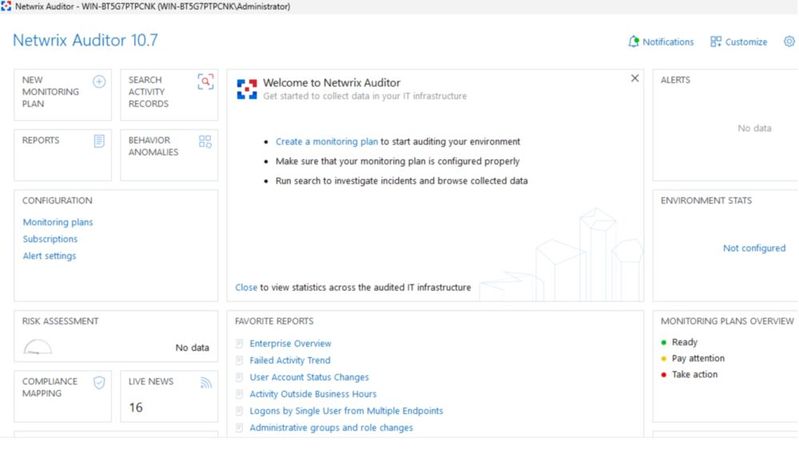Click the Take action status label

pos(695,375)
